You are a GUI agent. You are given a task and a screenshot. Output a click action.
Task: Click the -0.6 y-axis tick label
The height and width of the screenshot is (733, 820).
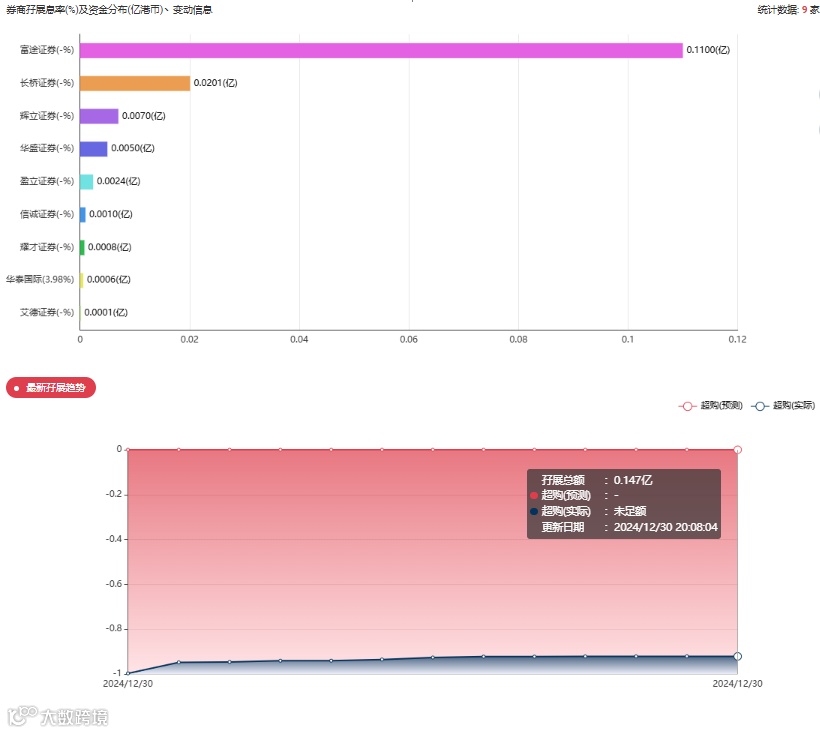[x=113, y=583]
